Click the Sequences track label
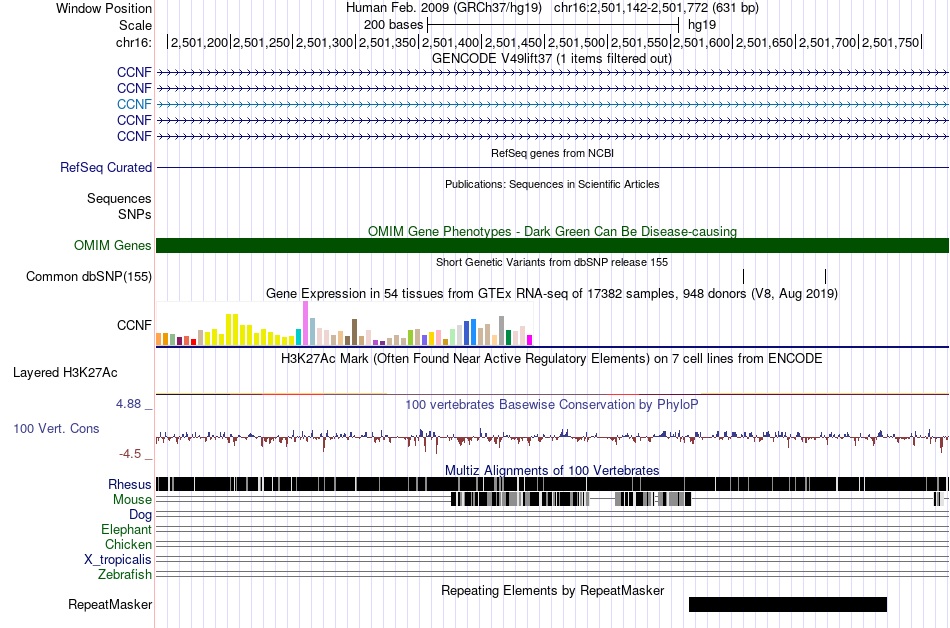The width and height of the screenshot is (950, 628). [119, 199]
